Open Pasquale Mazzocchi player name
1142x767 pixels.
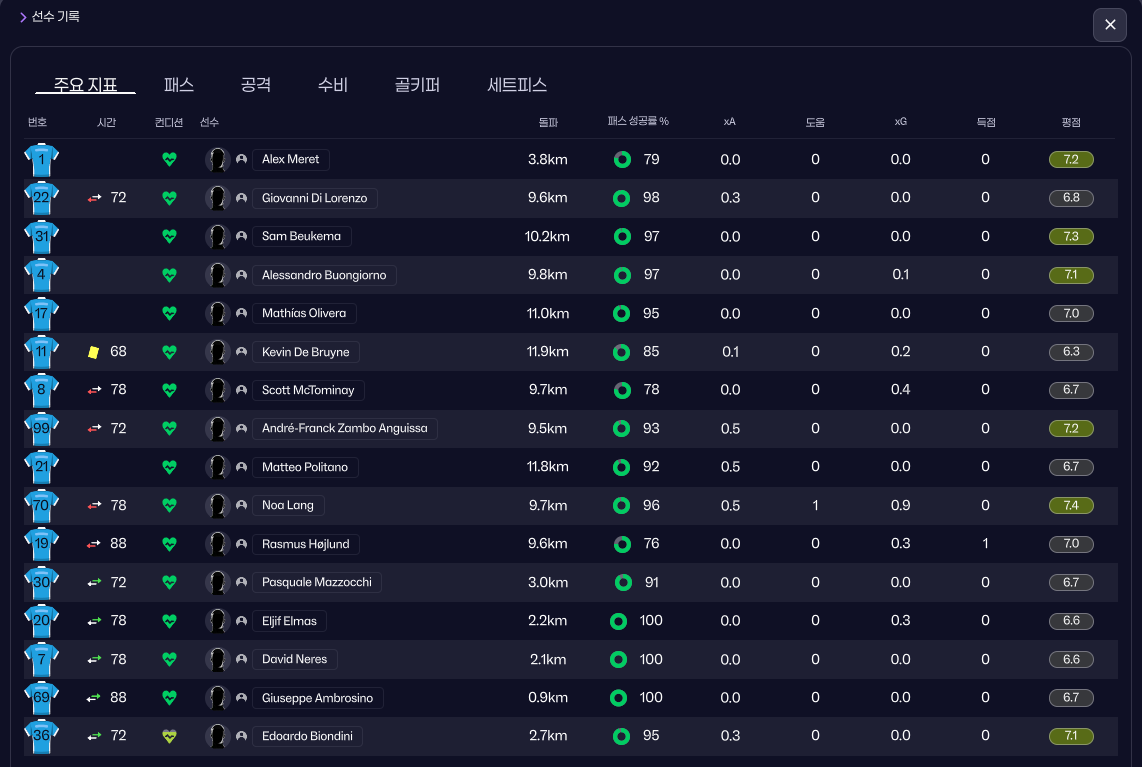[317, 583]
